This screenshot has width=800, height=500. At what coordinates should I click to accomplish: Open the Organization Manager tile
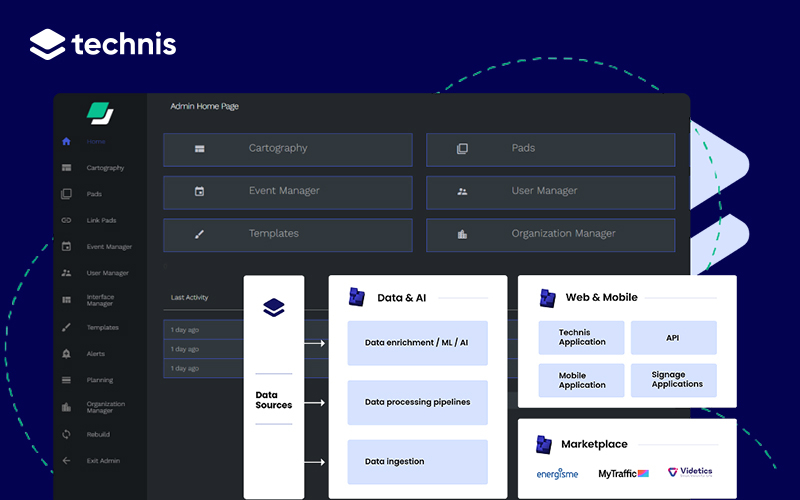click(x=551, y=235)
